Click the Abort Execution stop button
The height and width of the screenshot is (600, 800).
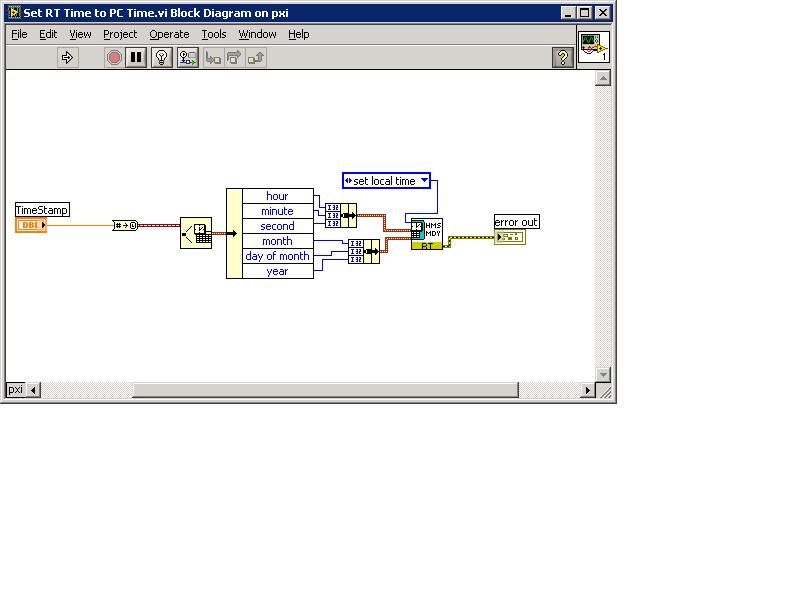(114, 57)
